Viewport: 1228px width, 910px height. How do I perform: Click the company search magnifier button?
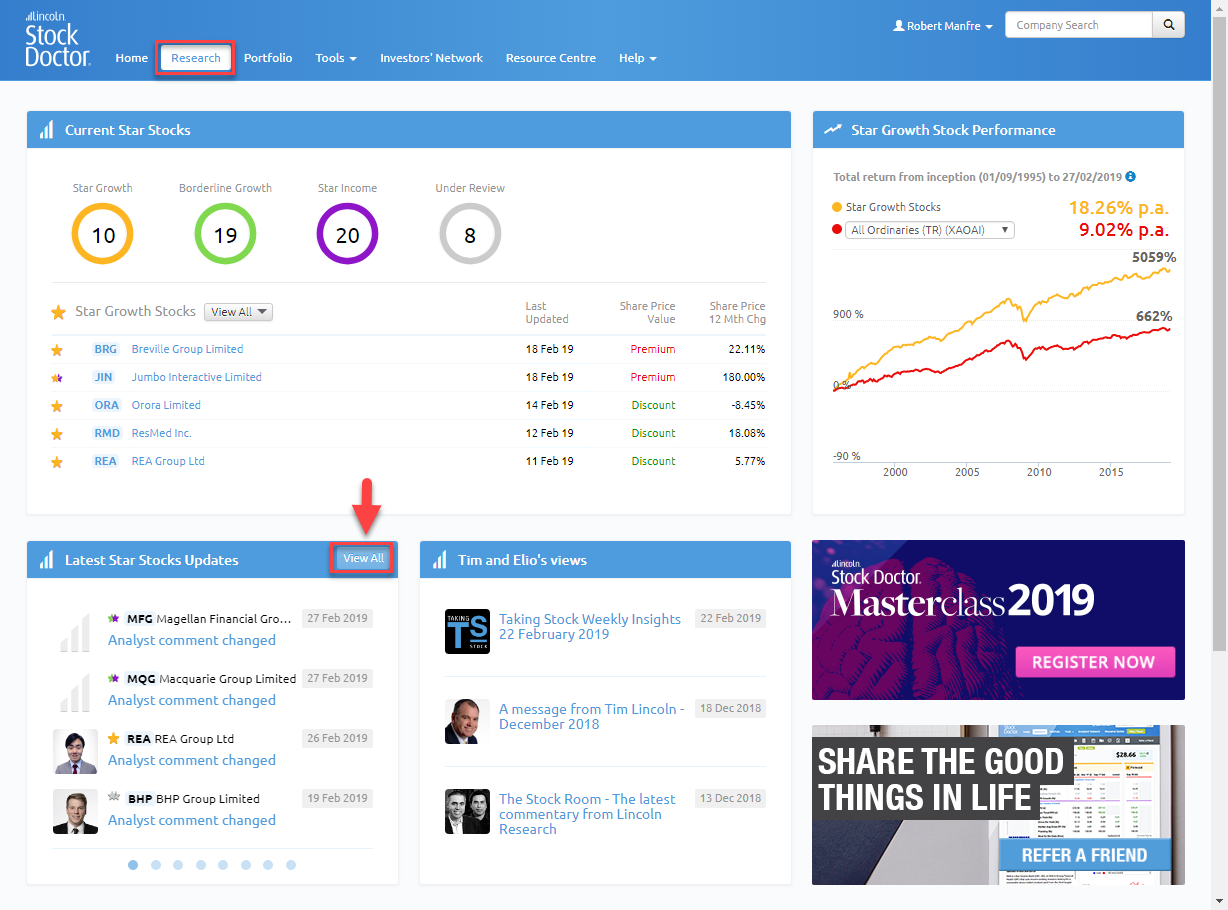(1168, 25)
